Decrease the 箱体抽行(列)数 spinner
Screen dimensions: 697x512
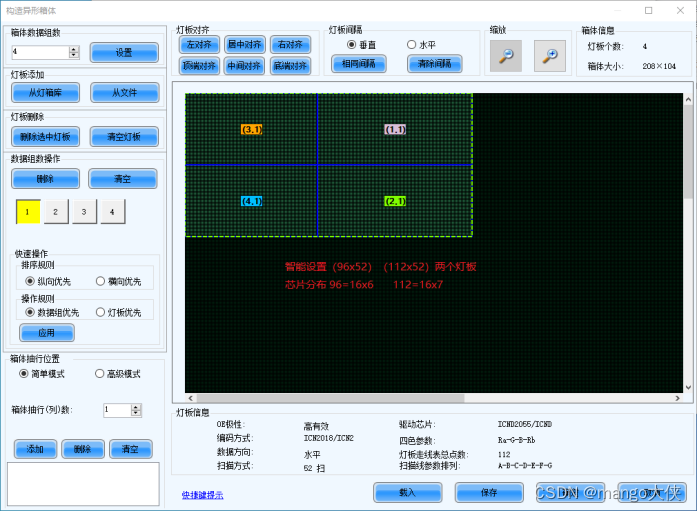(x=136, y=413)
